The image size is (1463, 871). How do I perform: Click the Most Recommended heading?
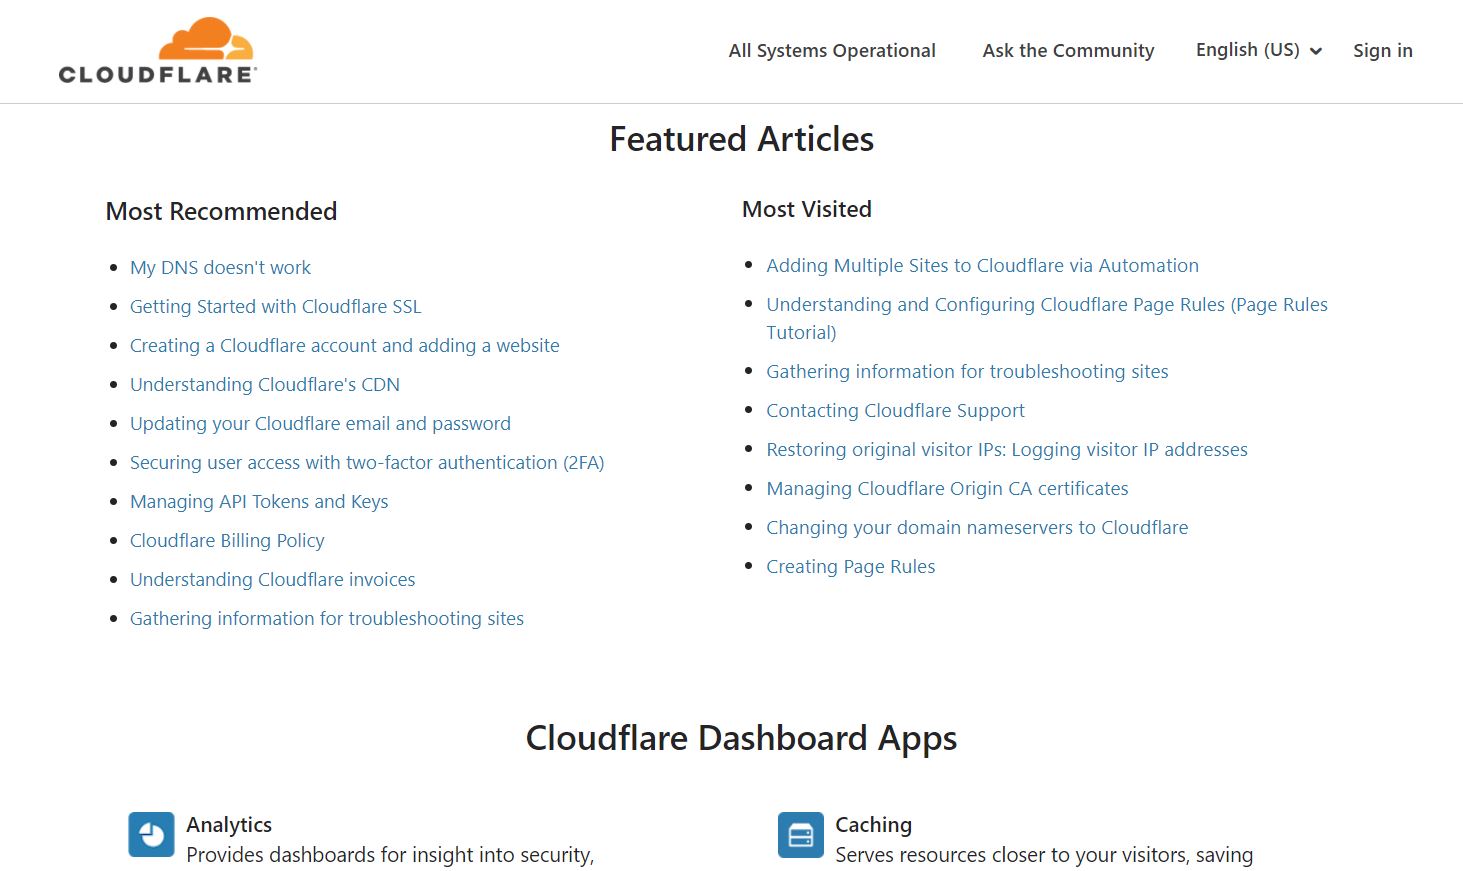pyautogui.click(x=221, y=211)
